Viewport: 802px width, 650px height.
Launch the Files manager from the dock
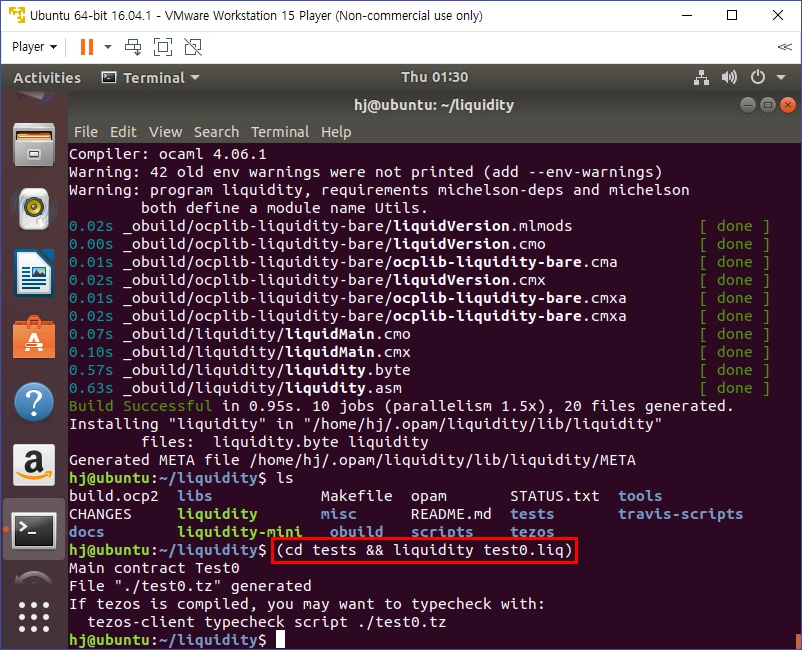click(x=34, y=145)
